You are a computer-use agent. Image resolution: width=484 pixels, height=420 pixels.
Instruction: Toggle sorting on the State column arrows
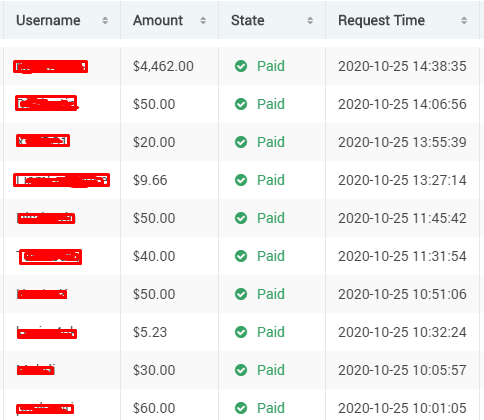(310, 21)
